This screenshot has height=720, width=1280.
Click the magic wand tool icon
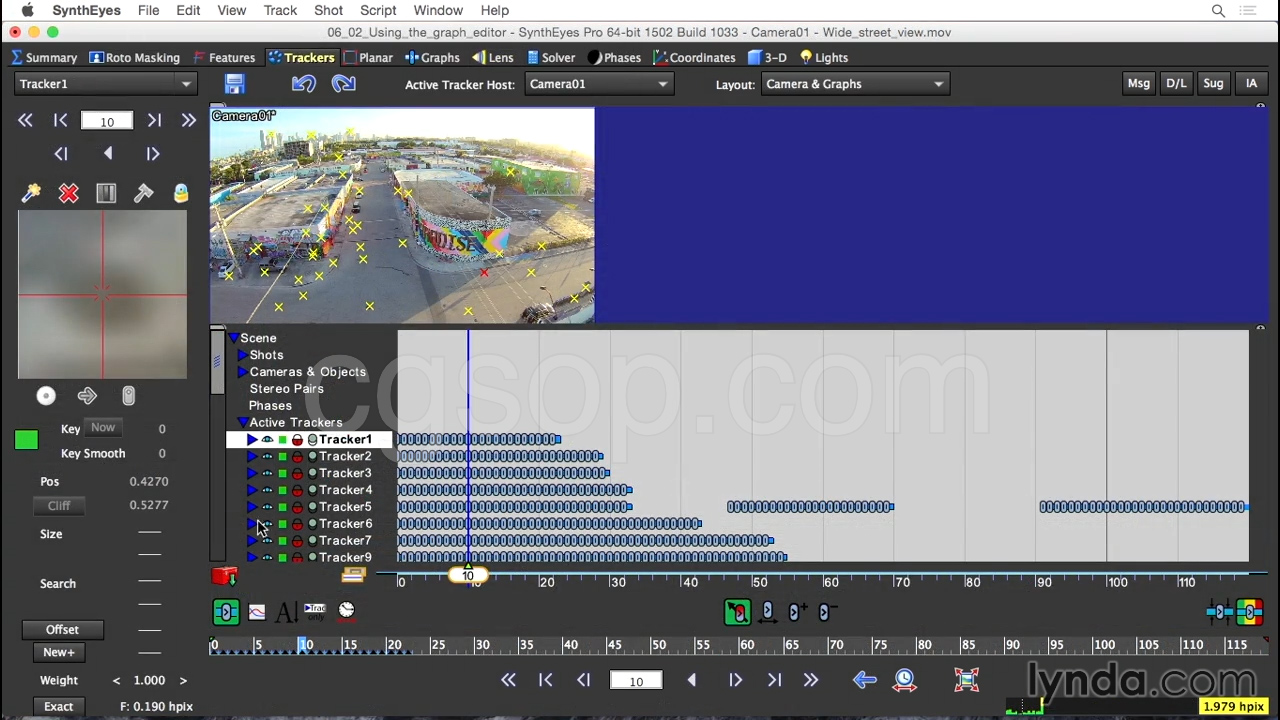pos(31,193)
